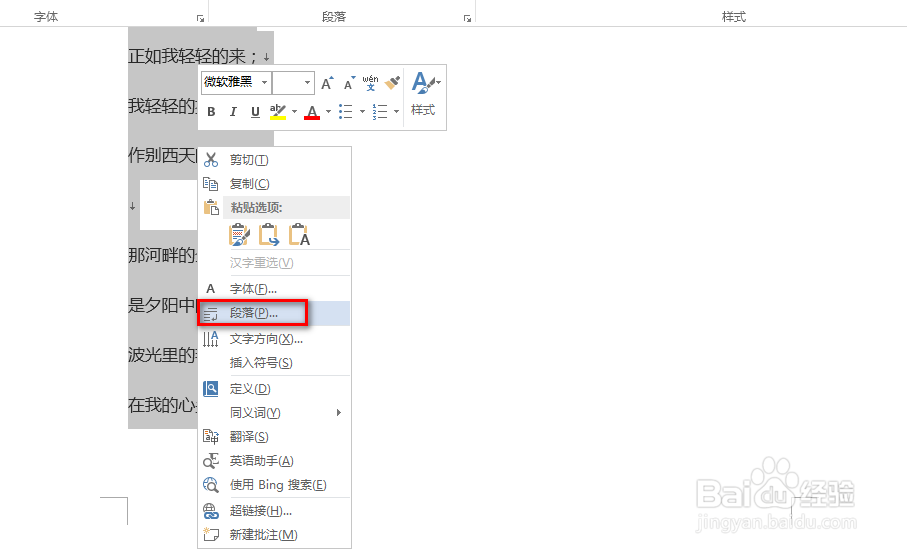This screenshot has height=554, width=907.
Task: Click the new comment note icon
Action: [211, 535]
